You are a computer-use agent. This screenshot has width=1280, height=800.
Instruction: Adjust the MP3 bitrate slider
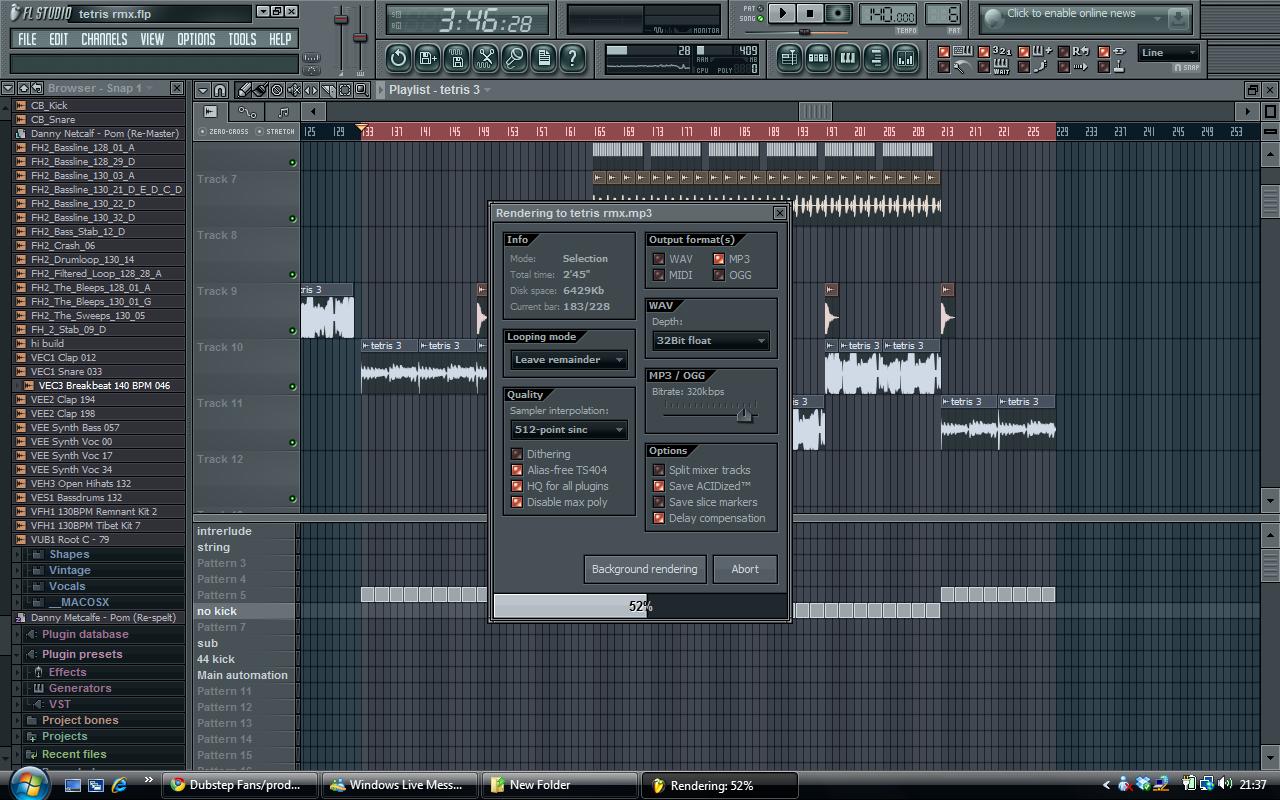tap(744, 413)
